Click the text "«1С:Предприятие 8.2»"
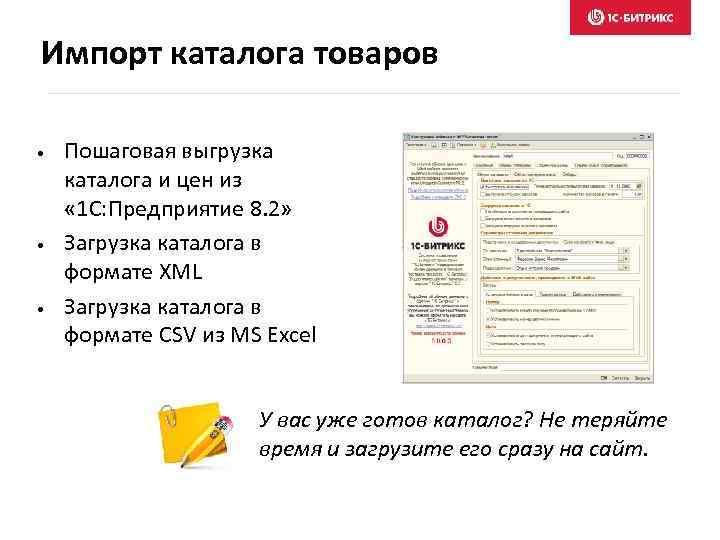This screenshot has height=540, width=720. (178, 209)
